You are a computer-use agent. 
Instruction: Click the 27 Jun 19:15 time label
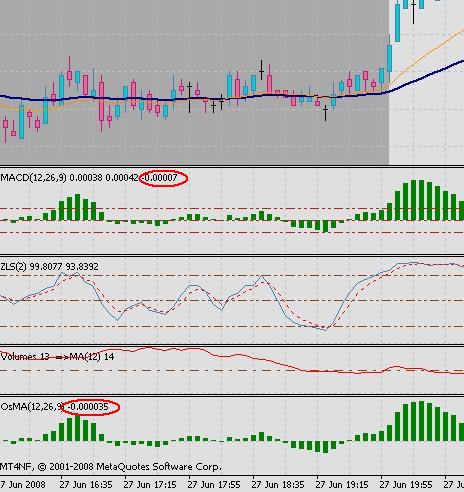pos(342,484)
